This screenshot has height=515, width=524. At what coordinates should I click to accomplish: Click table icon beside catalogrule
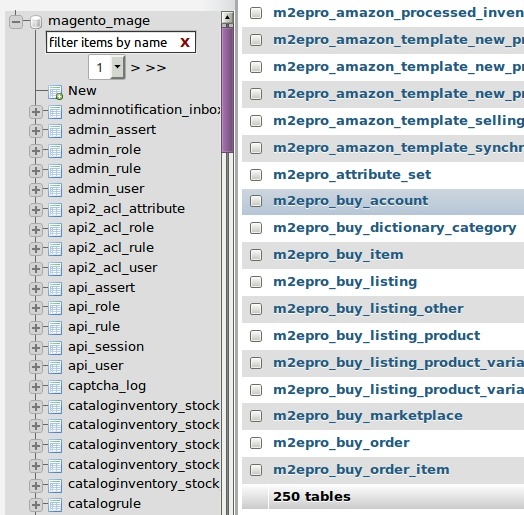[55, 505]
